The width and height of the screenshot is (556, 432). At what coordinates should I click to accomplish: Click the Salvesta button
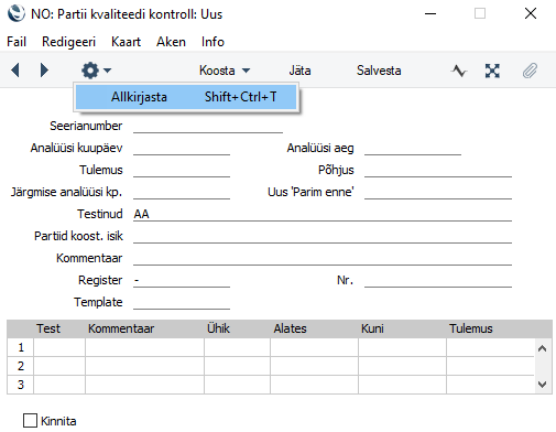[x=379, y=70]
